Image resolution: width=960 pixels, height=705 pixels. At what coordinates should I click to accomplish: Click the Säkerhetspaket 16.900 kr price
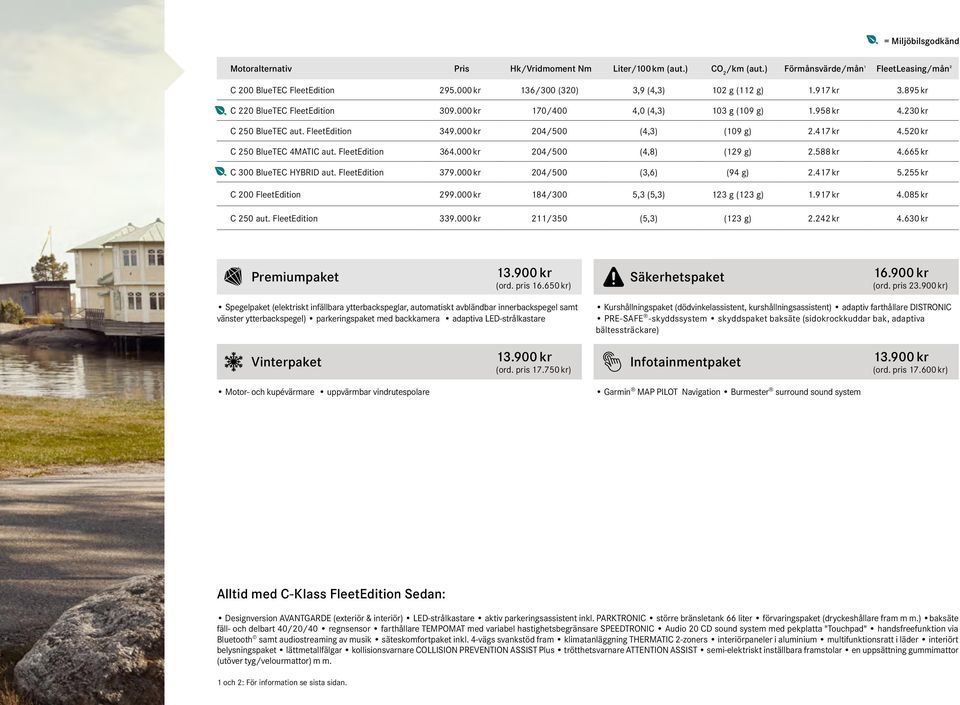(901, 272)
